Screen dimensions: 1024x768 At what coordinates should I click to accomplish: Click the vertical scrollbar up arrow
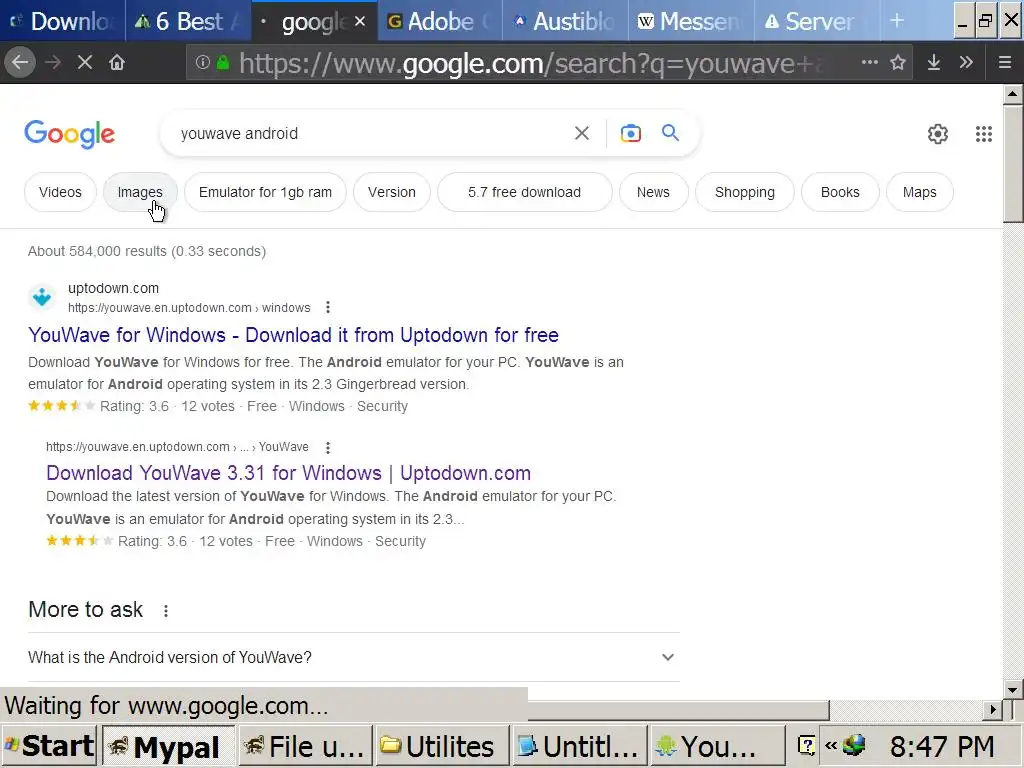[1012, 94]
